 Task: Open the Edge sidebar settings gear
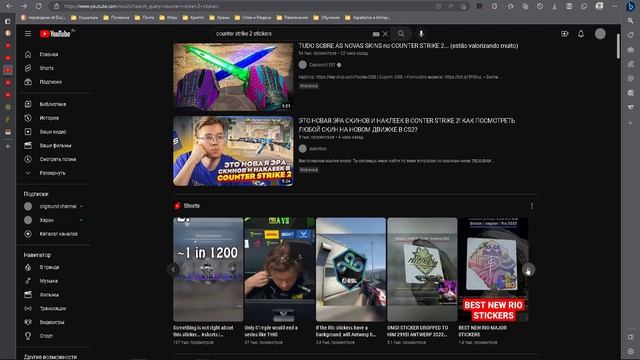click(631, 351)
